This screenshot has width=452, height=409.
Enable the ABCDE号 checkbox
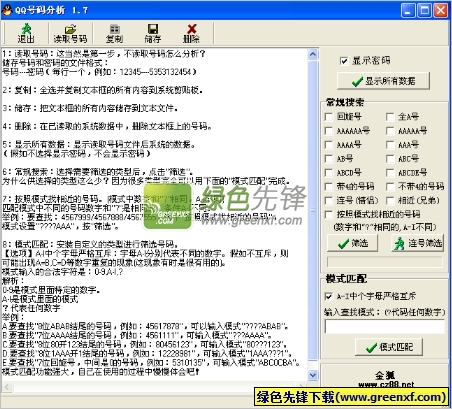tap(390, 173)
